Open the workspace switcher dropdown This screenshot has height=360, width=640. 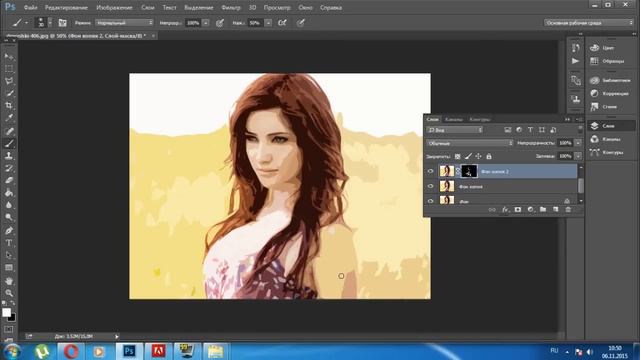tap(589, 23)
